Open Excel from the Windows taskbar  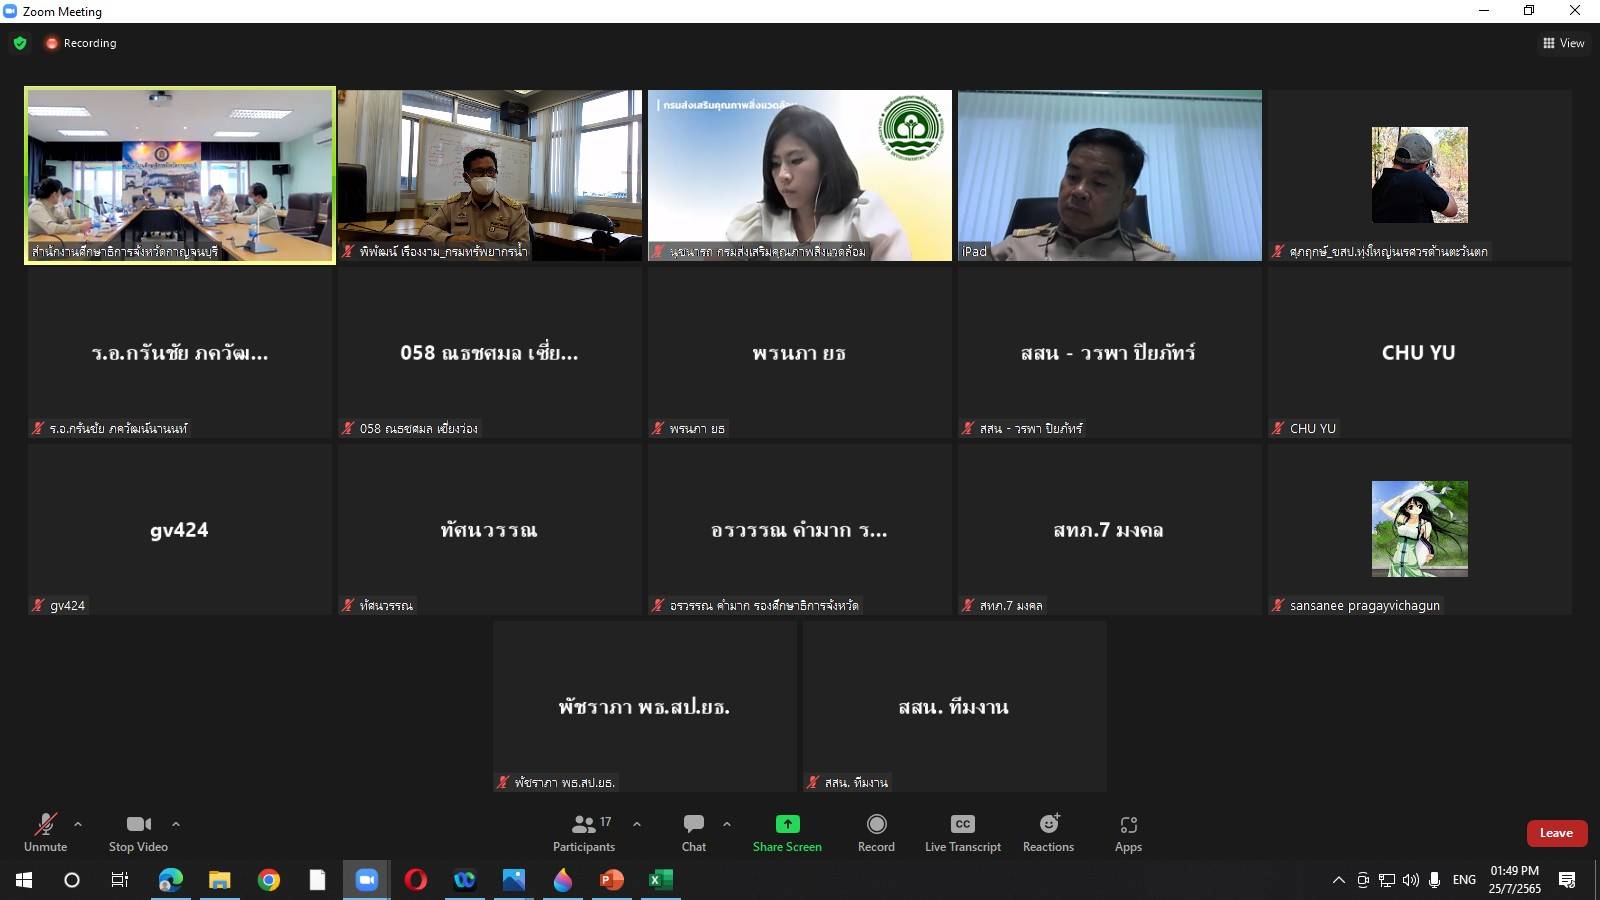coord(660,880)
